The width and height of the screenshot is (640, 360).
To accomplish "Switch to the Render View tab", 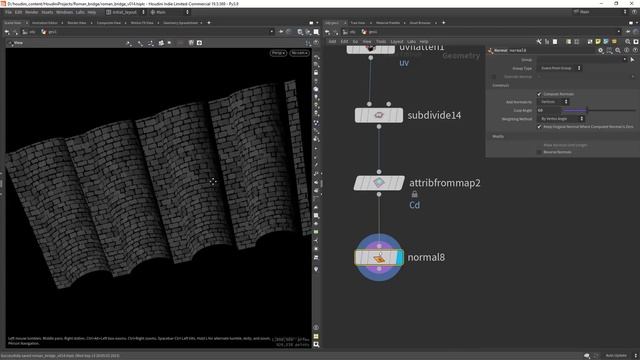I will click(77, 23).
